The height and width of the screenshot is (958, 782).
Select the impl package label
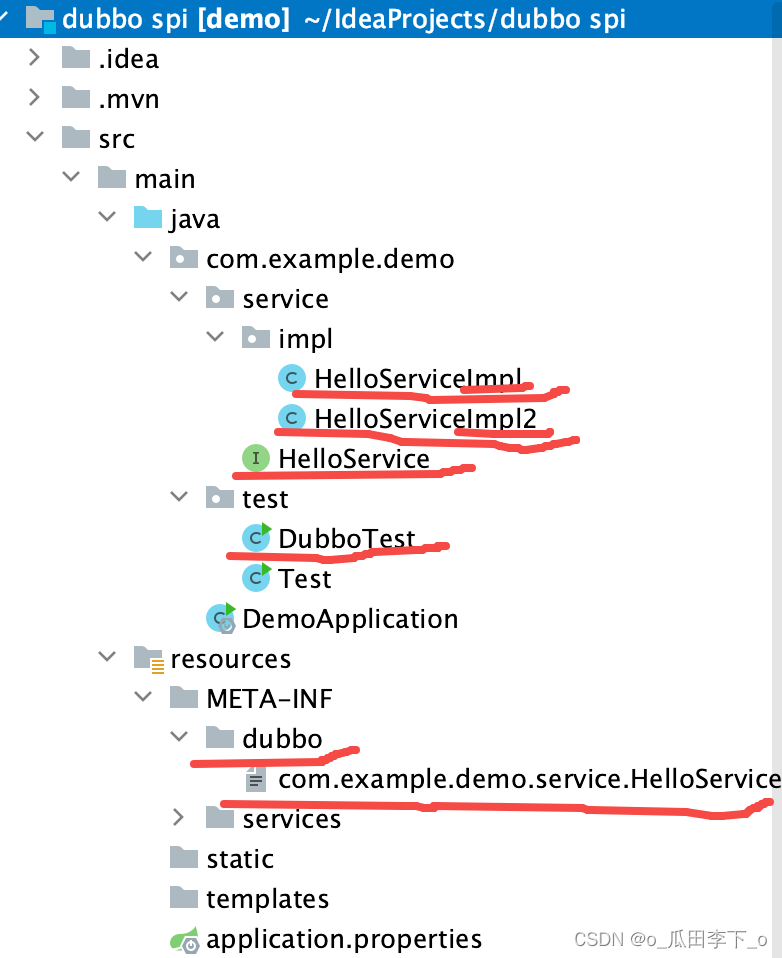click(305, 339)
